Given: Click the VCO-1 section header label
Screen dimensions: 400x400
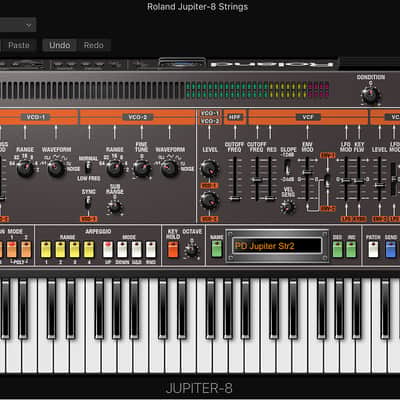Looking at the screenshot, I should [36, 117].
